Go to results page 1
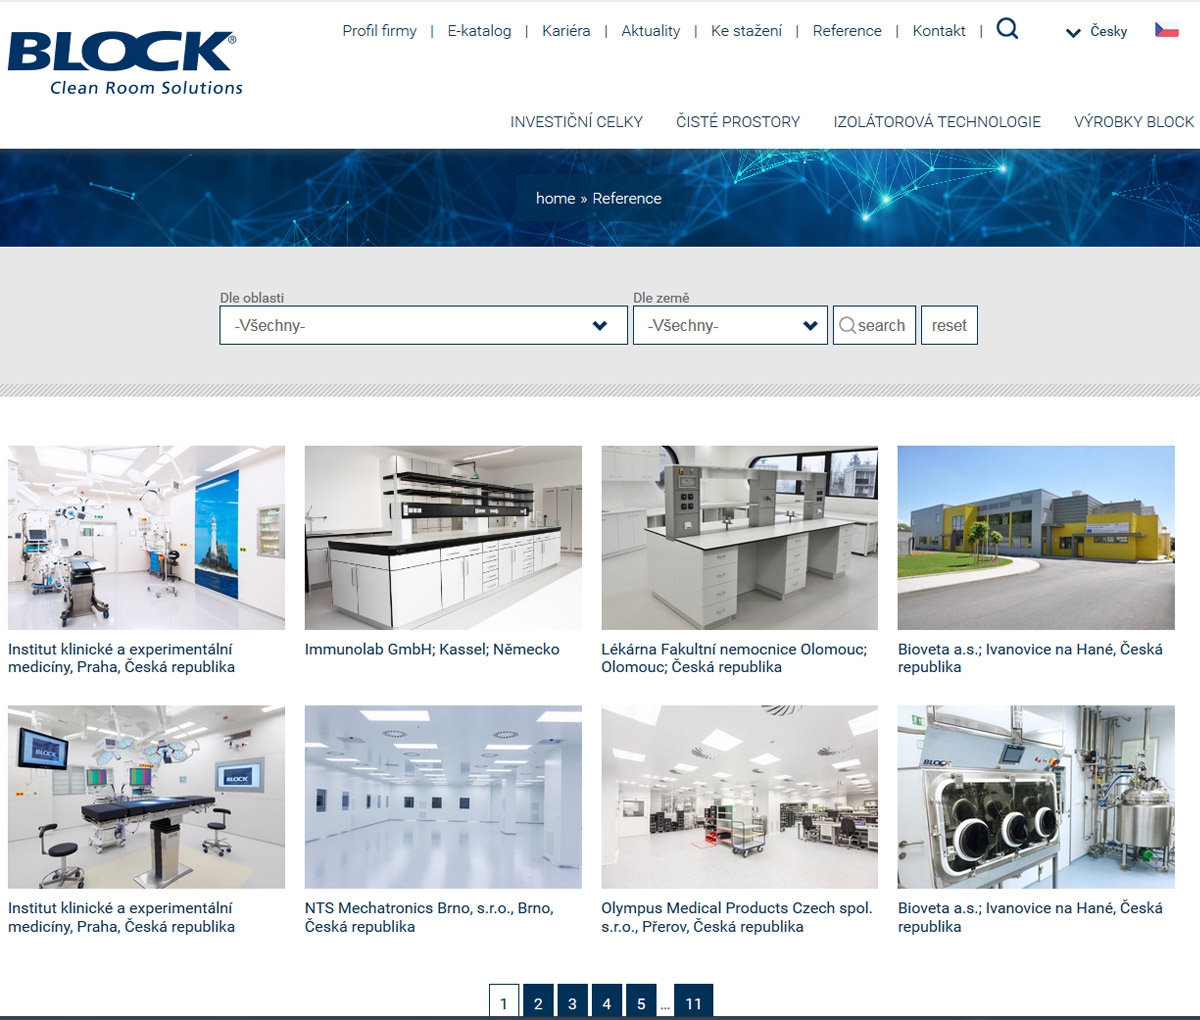1200x1020 pixels. click(504, 1002)
